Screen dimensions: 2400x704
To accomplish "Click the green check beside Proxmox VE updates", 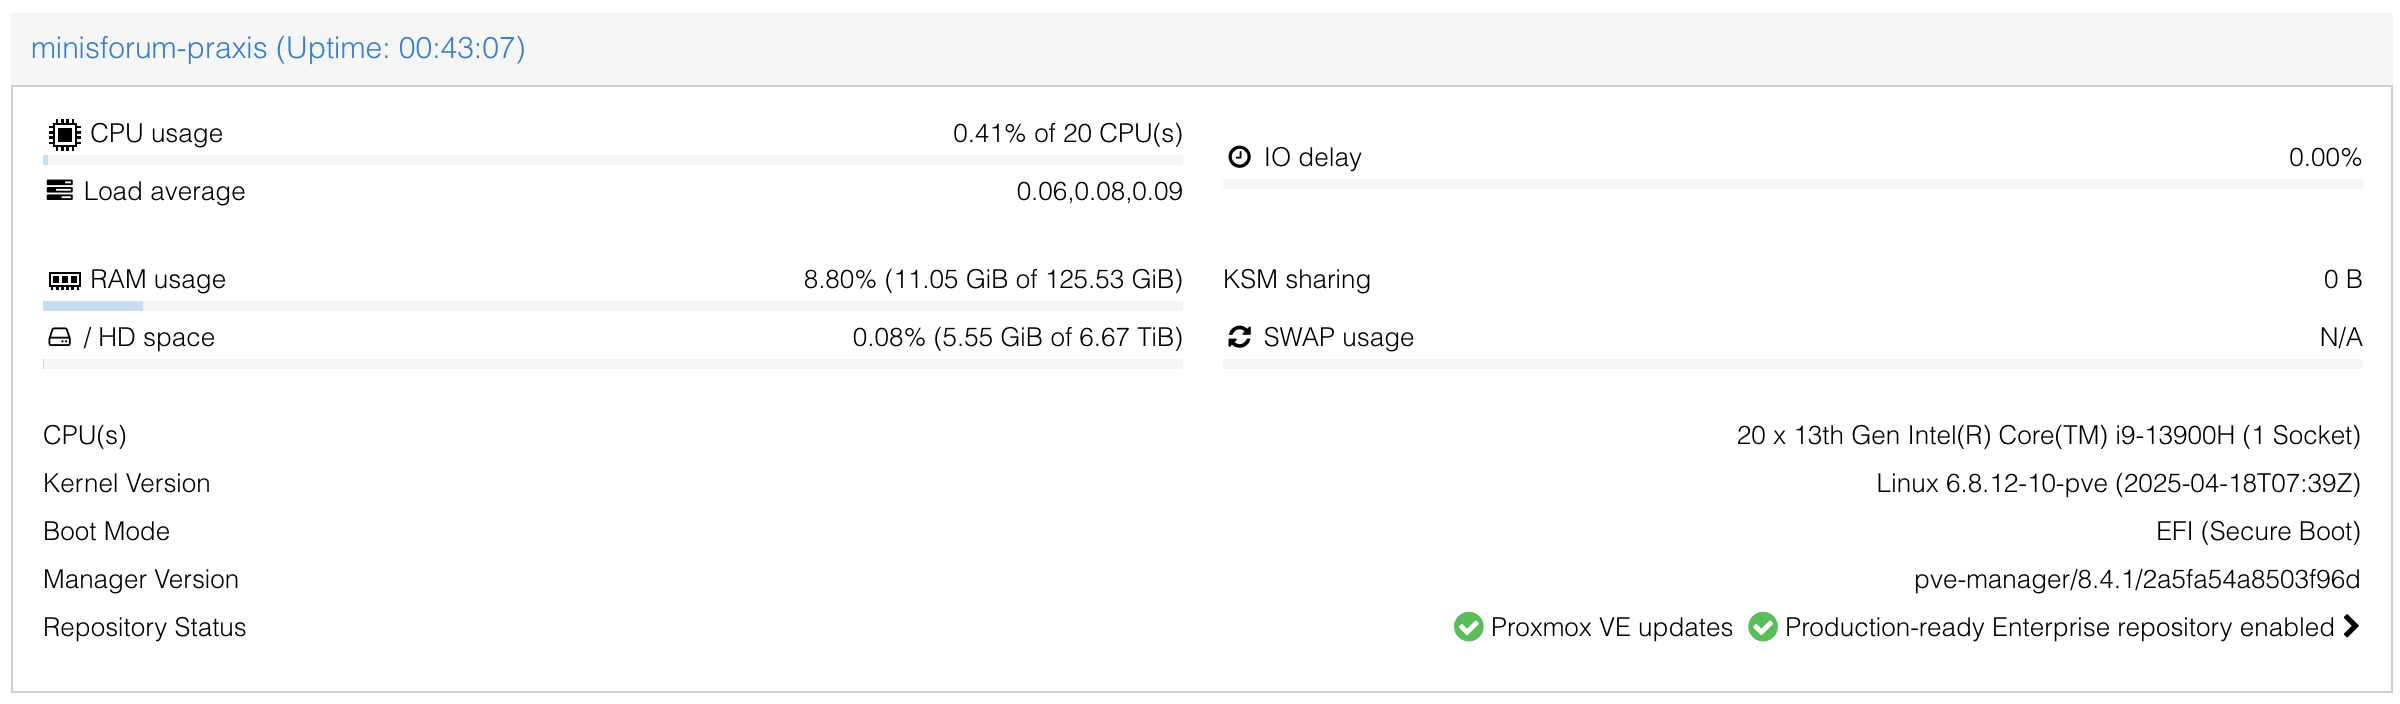I will tap(1468, 627).
